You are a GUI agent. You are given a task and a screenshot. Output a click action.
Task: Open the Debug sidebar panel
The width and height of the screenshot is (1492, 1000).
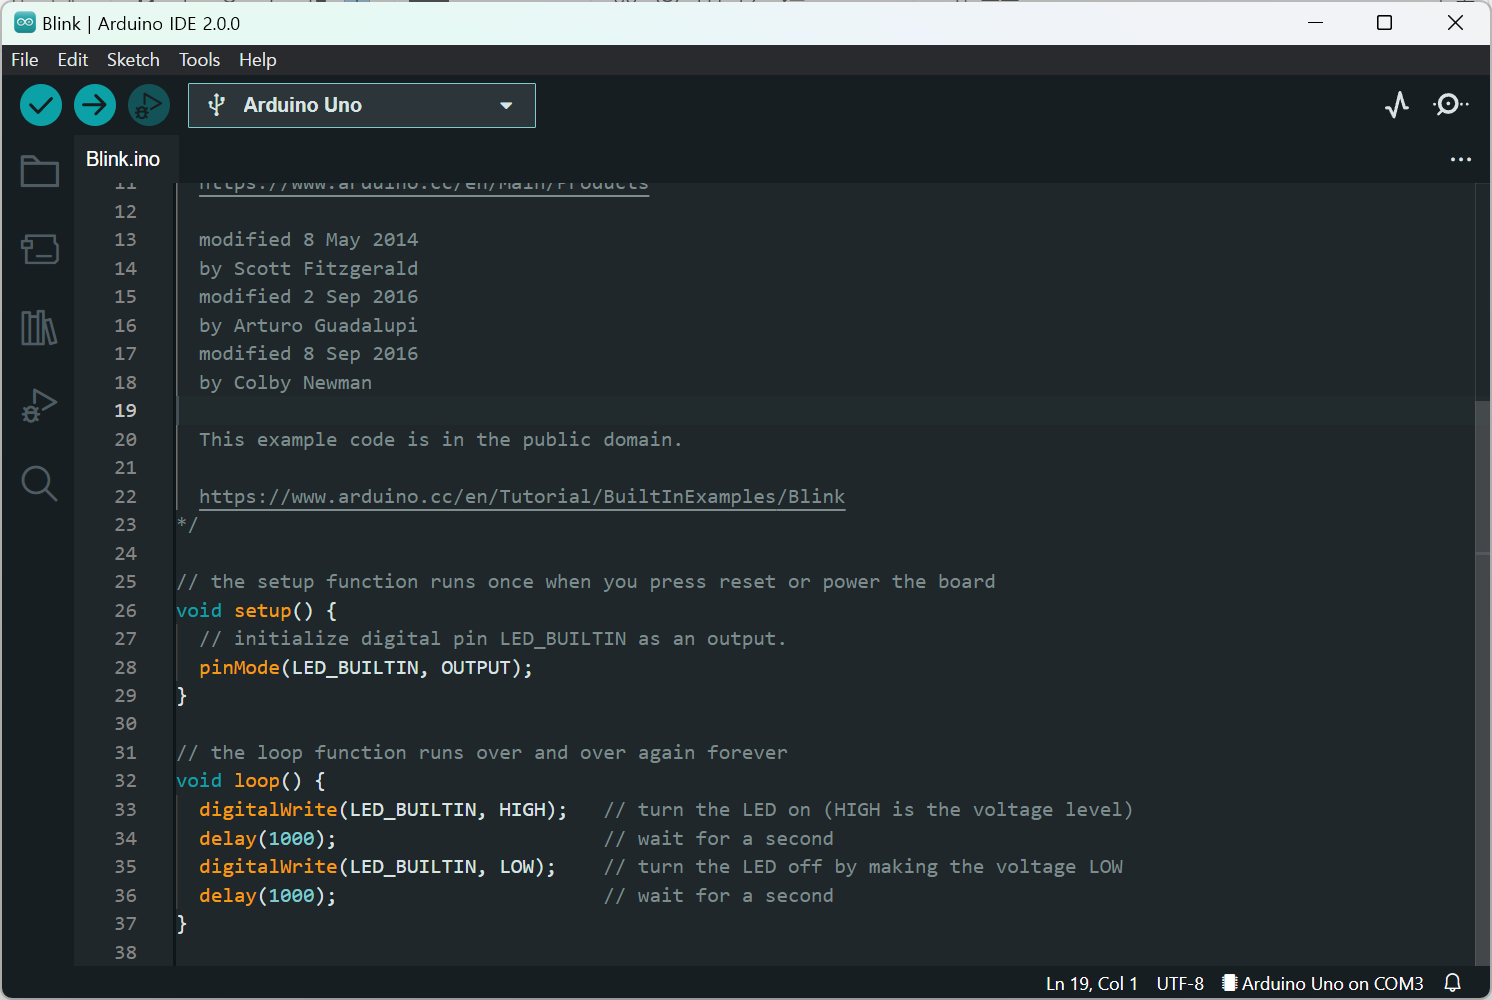(40, 405)
